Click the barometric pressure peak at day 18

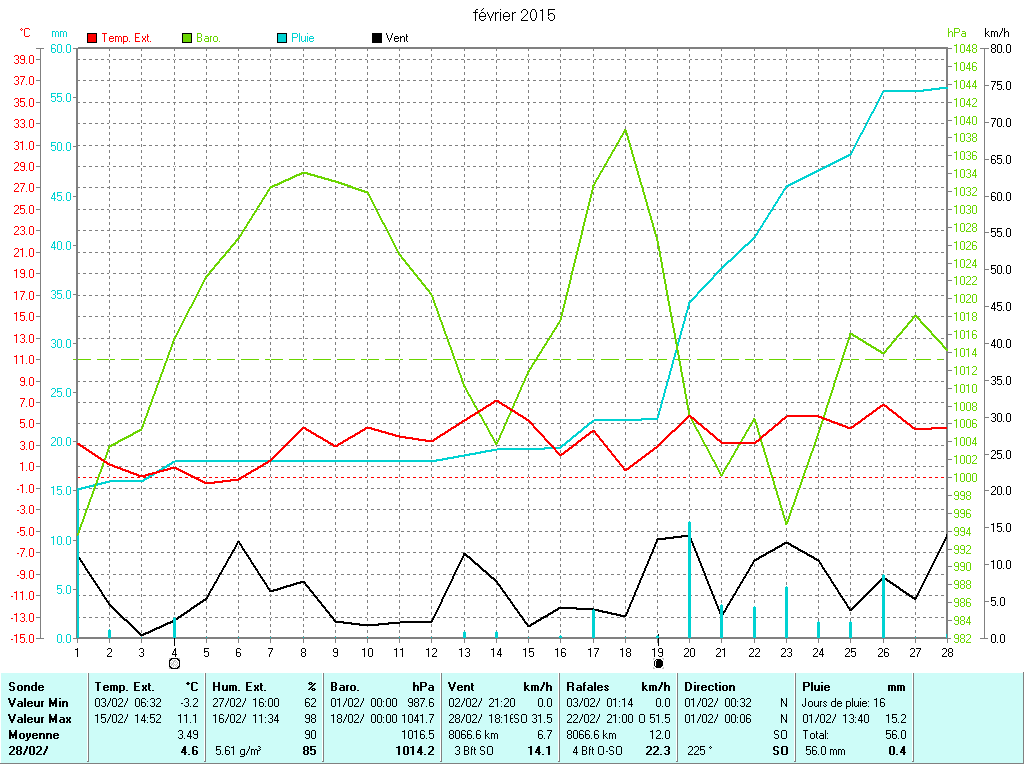[x=625, y=129]
